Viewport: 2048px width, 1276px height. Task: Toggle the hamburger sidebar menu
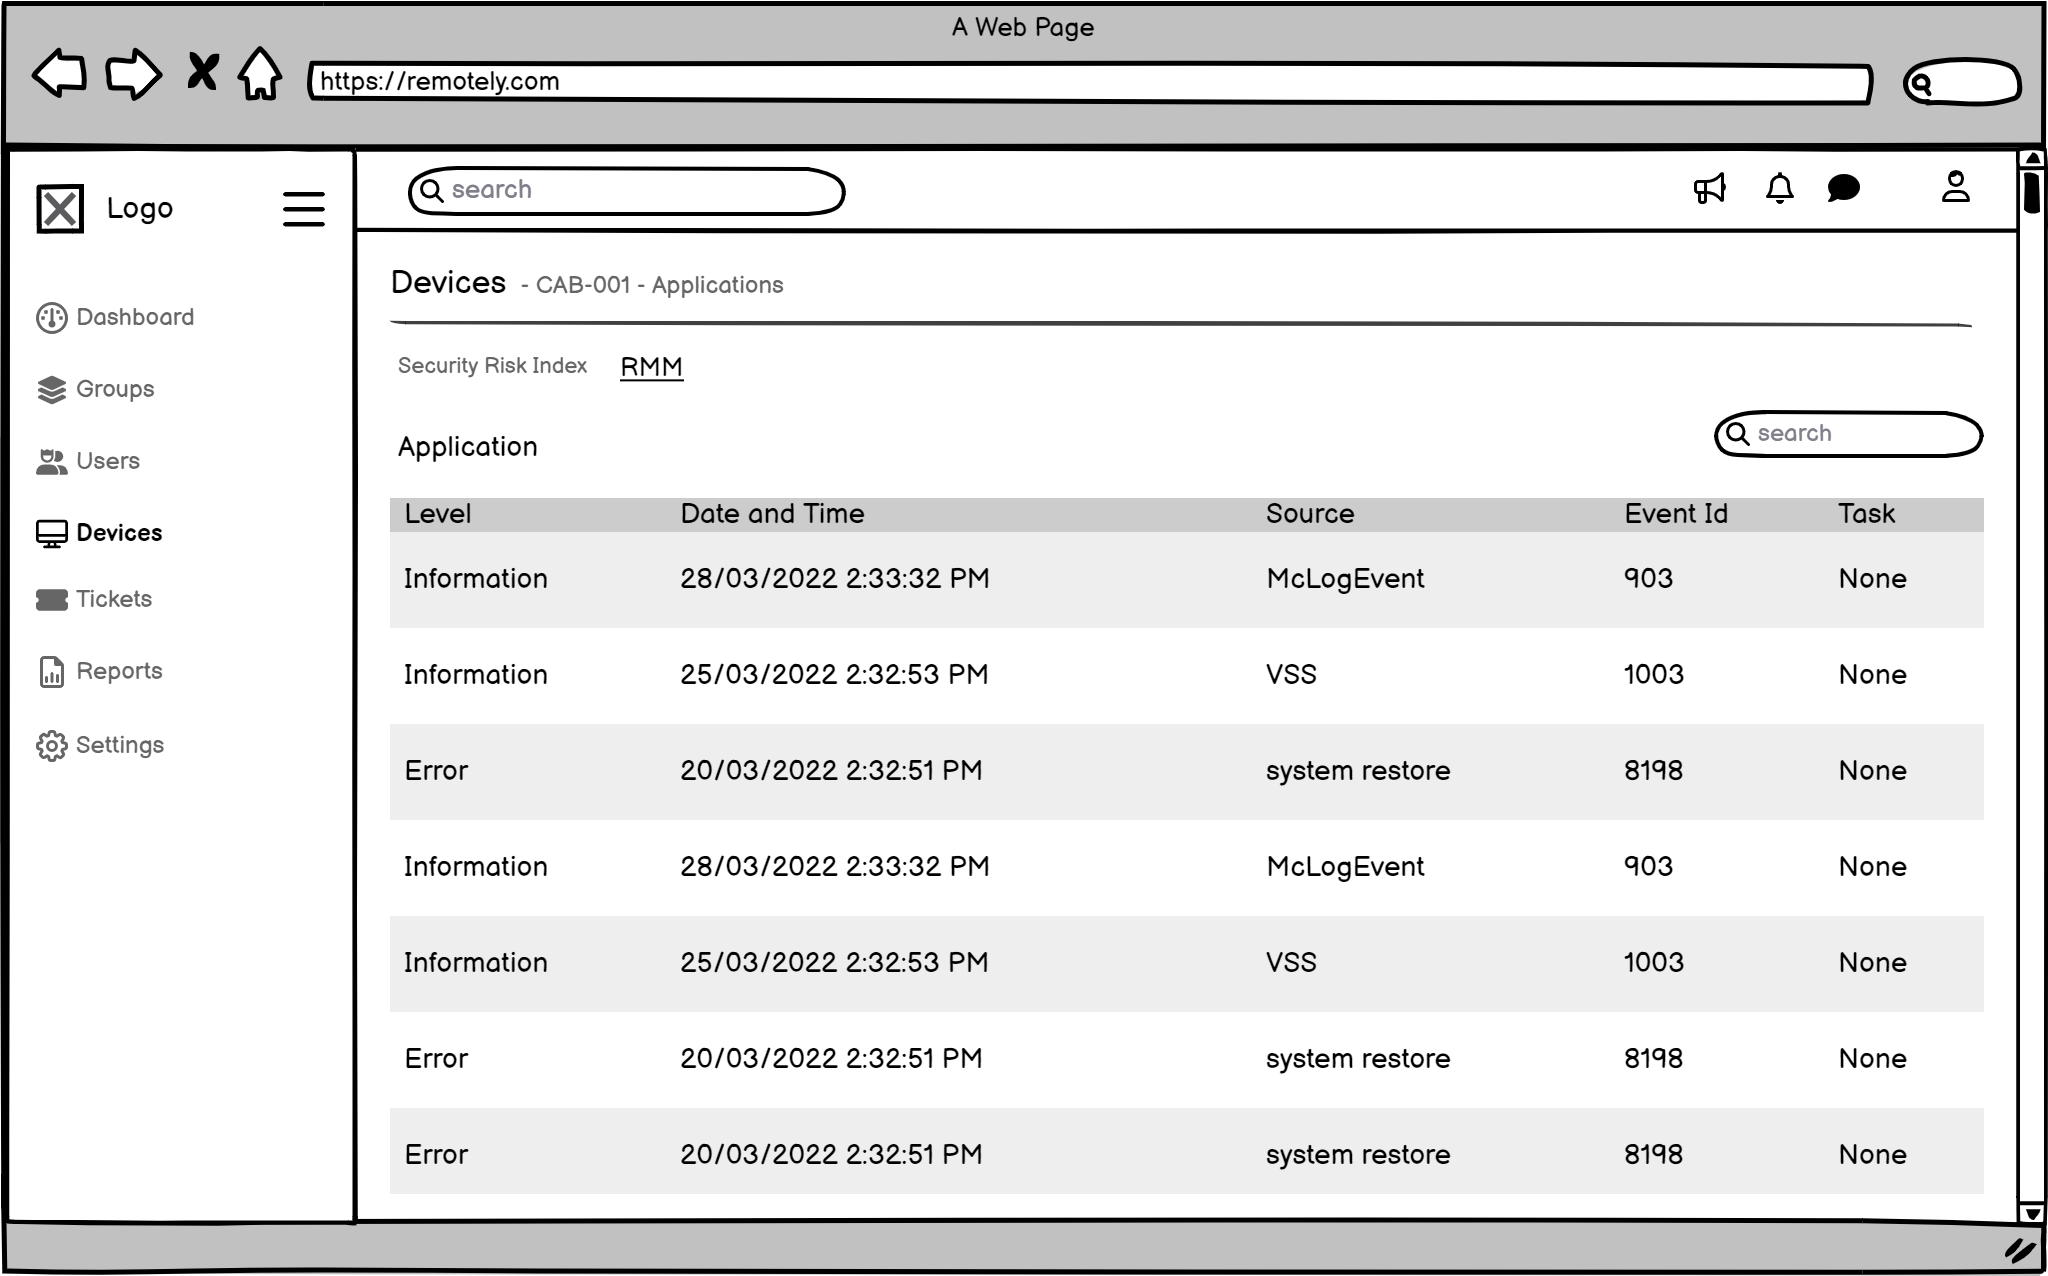pyautogui.click(x=303, y=209)
